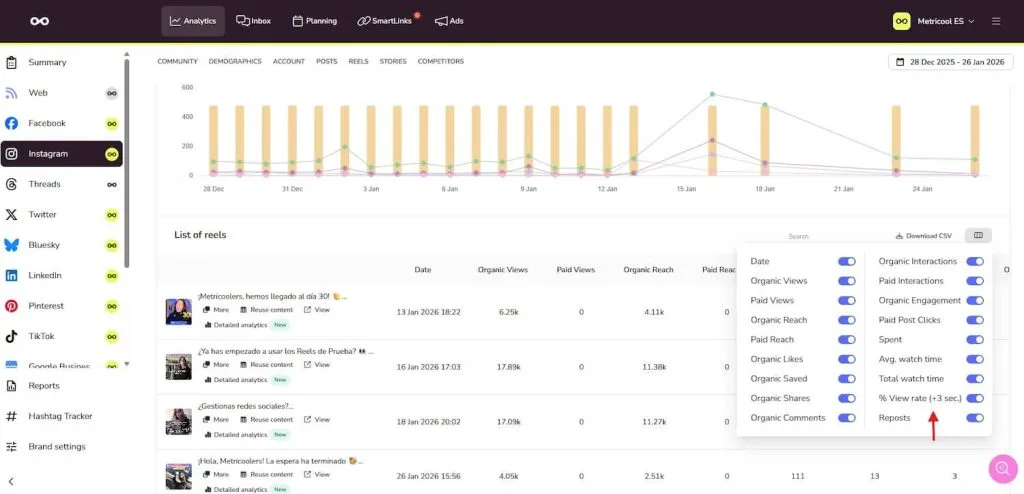1024x494 pixels.
Task: Turn off % View rate (+3 sec.) toggle
Action: pos(974,398)
